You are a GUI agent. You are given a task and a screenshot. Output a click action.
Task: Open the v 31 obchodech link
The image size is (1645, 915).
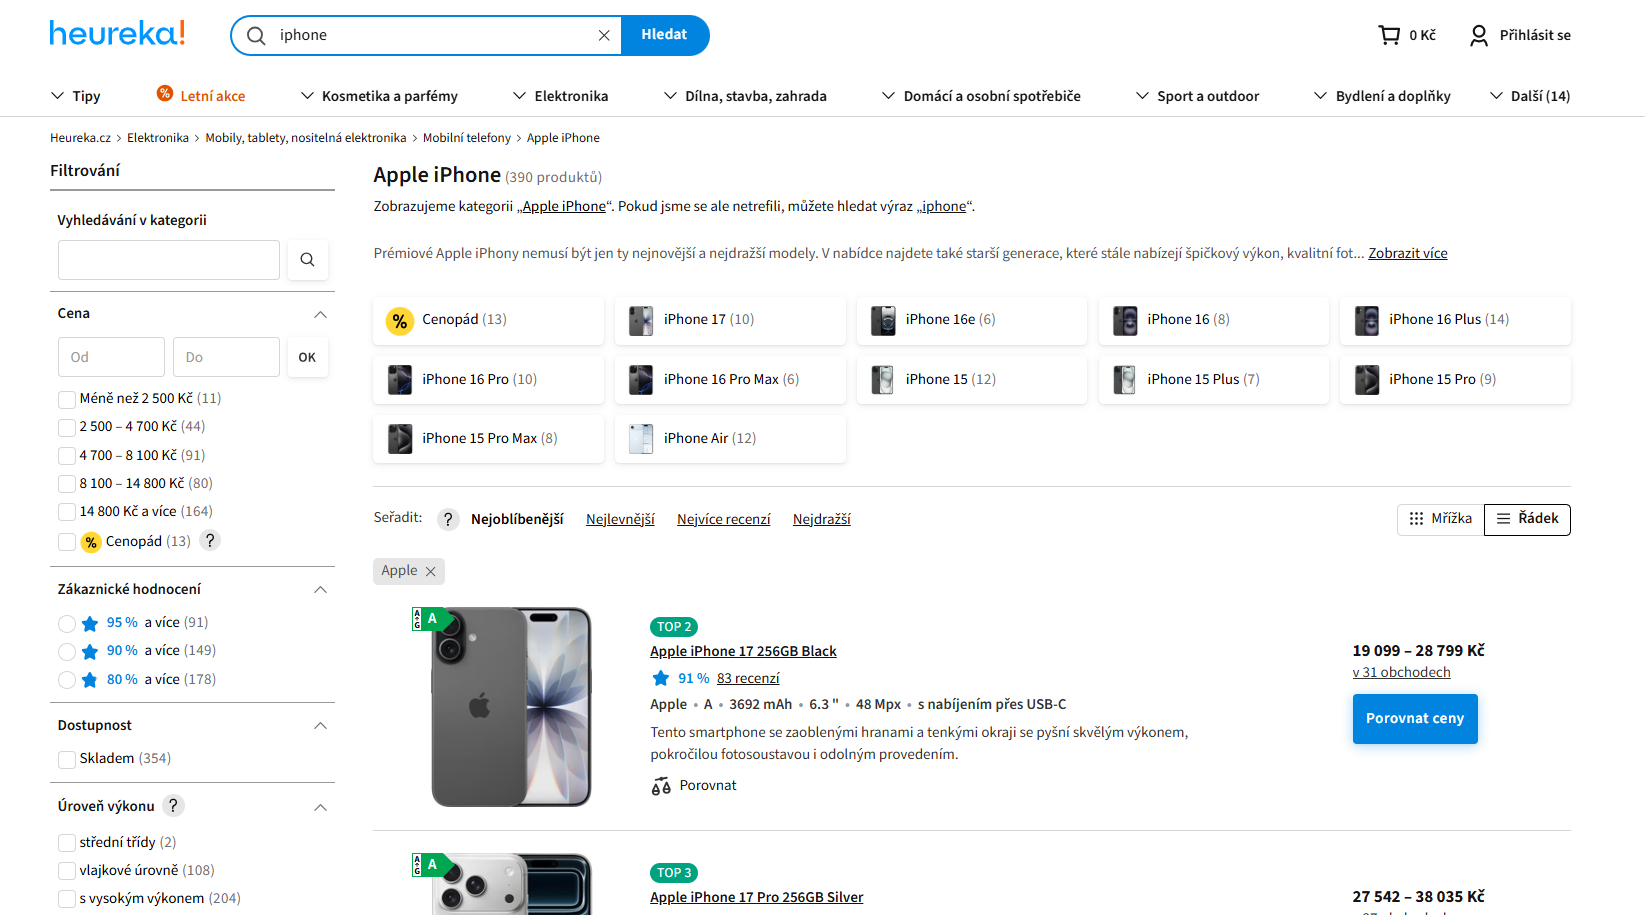pyautogui.click(x=1401, y=672)
